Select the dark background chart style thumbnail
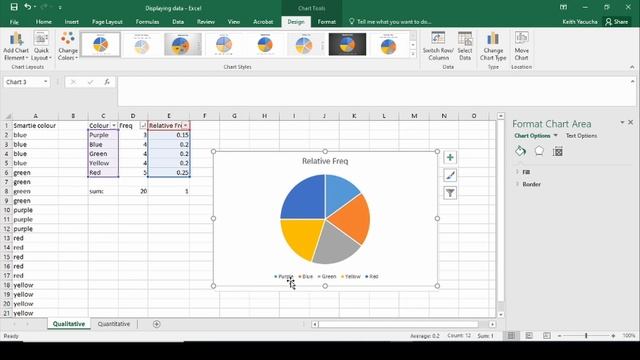Image resolution: width=640 pixels, height=360 pixels. (x=347, y=44)
